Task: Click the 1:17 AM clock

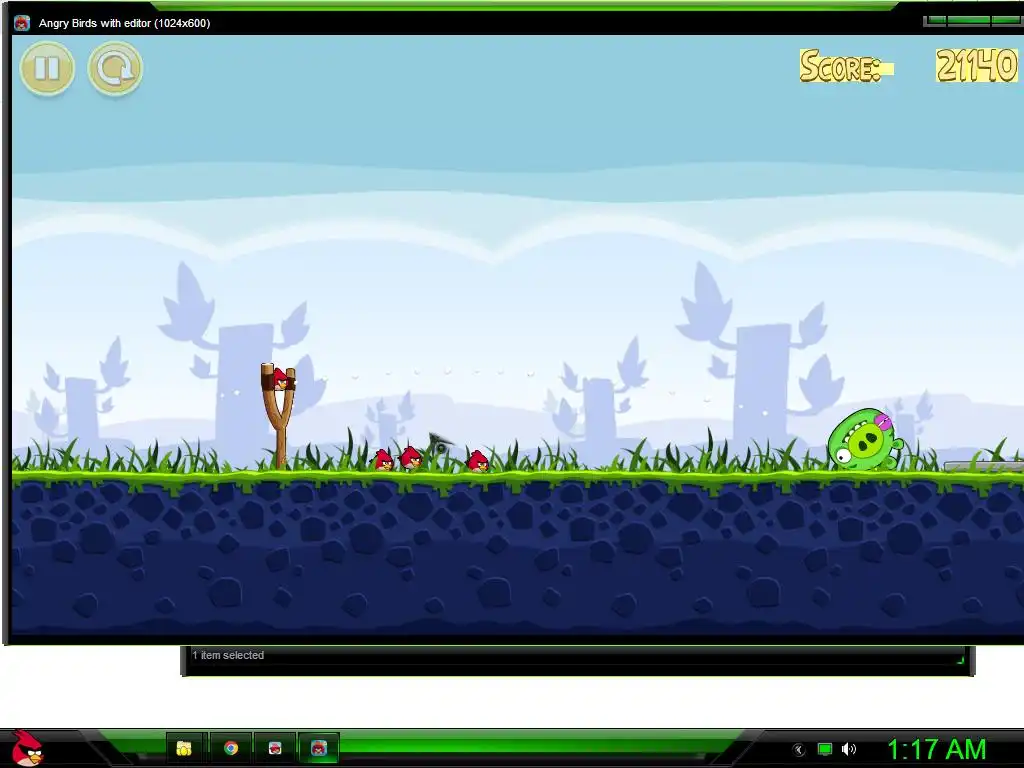Action: 936,750
